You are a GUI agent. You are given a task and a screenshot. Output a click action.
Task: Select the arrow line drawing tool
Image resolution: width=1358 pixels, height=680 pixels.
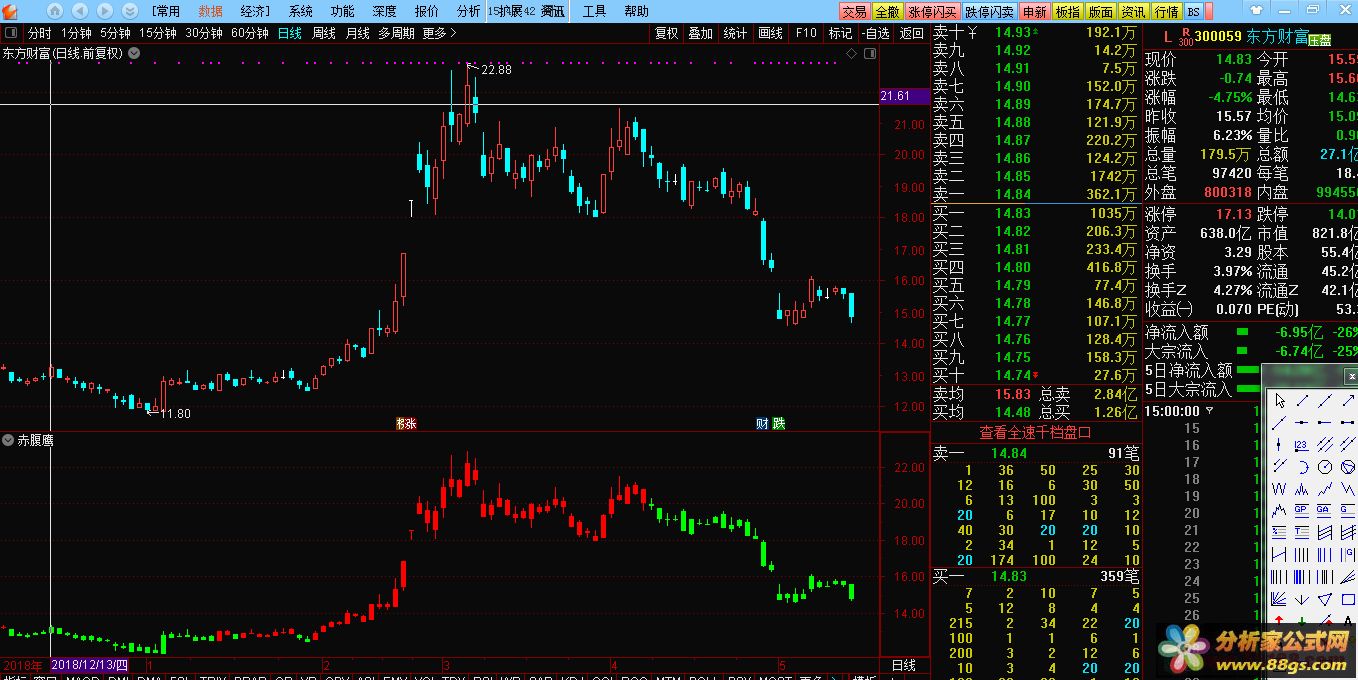(x=1348, y=400)
